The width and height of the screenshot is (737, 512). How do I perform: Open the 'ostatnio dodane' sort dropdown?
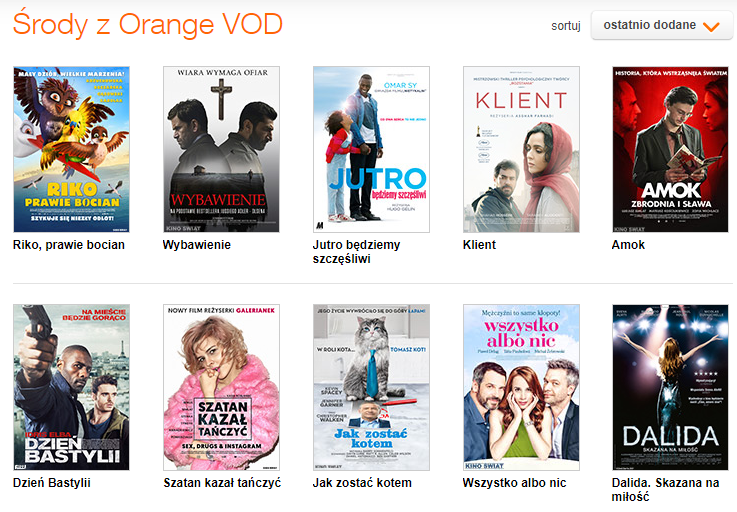(662, 25)
